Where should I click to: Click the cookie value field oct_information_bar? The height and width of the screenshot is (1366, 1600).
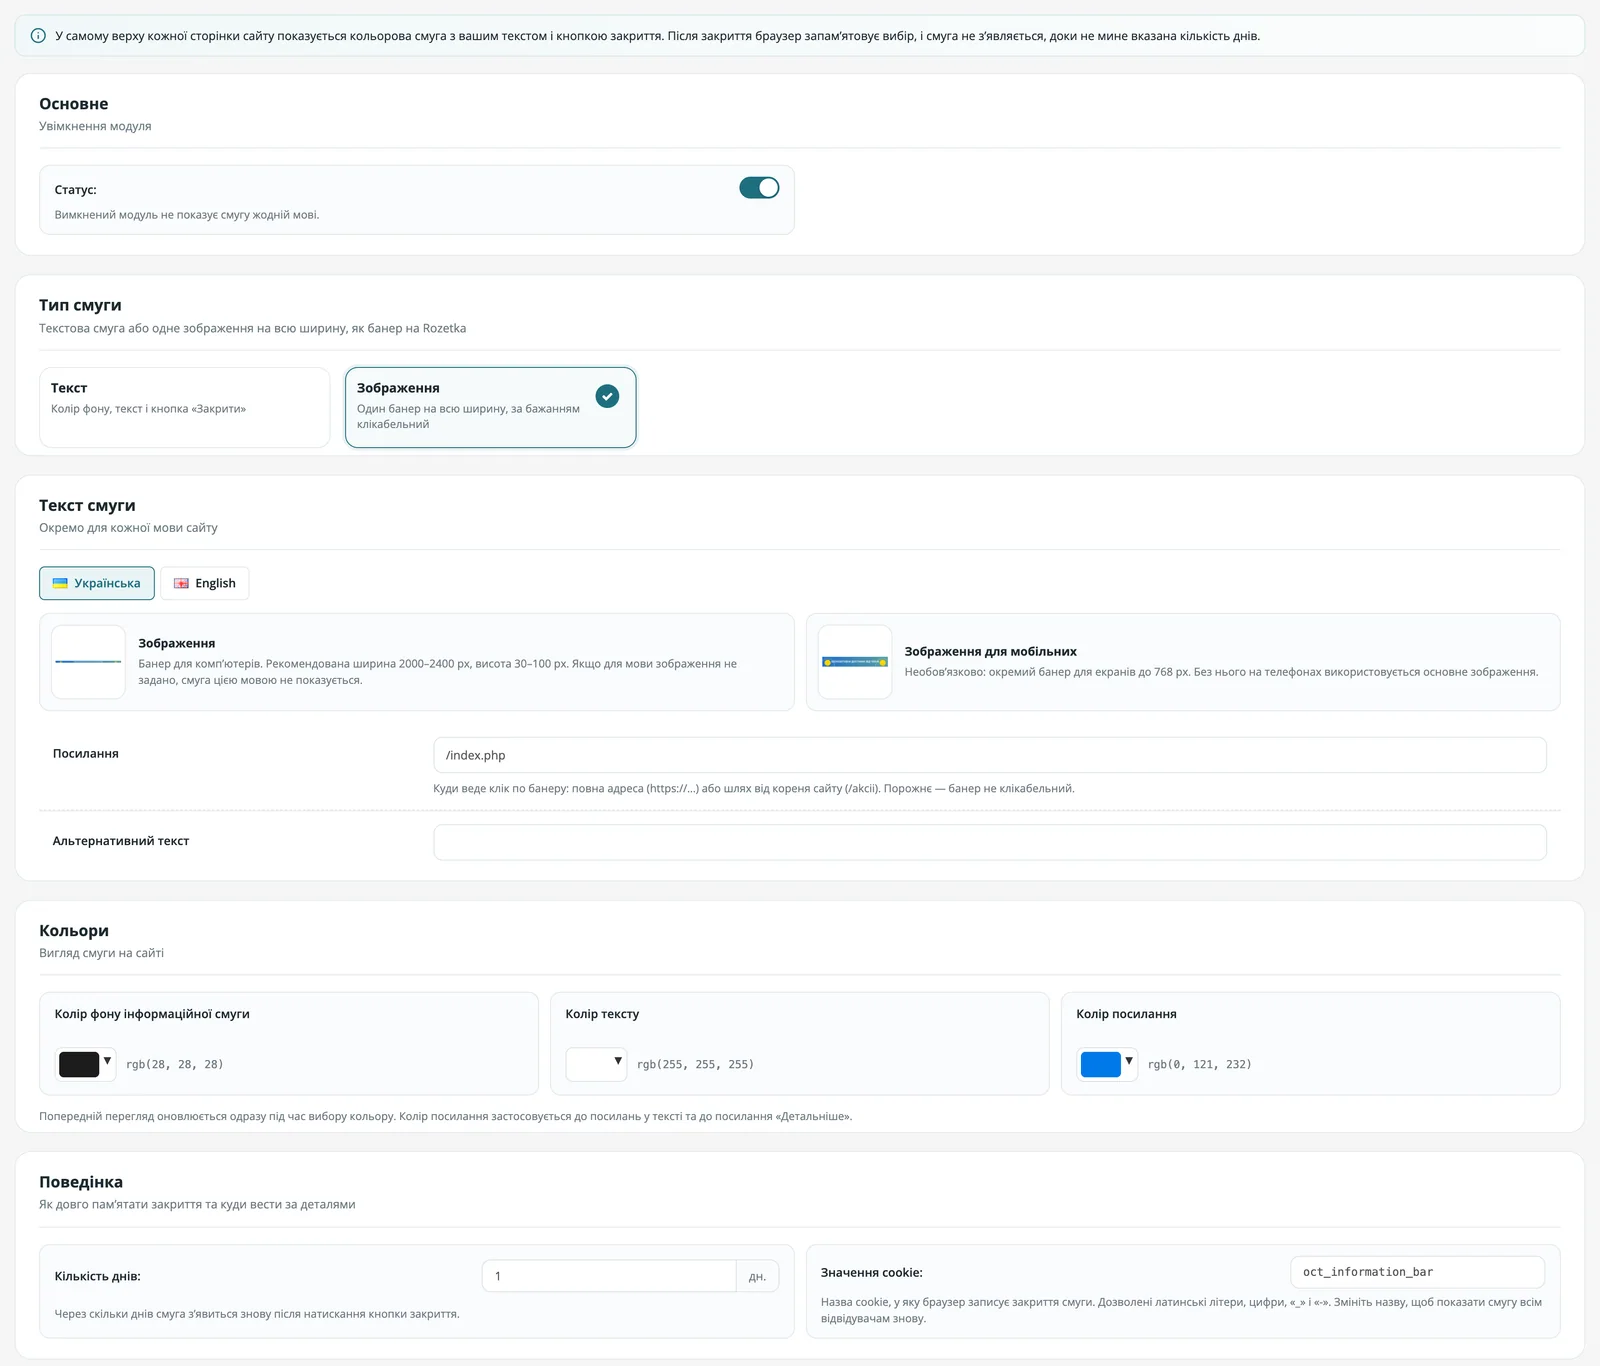tap(1417, 1272)
